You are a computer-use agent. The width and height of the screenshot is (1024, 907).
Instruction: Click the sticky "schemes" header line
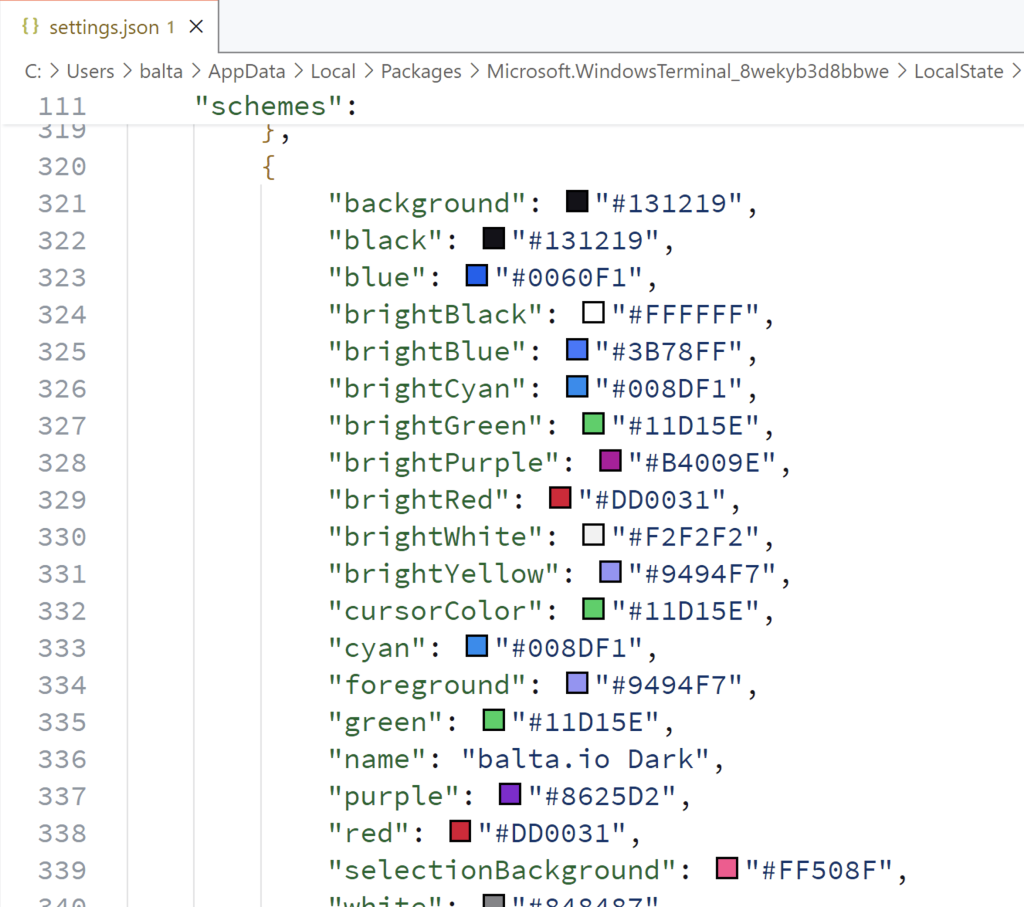click(x=512, y=106)
